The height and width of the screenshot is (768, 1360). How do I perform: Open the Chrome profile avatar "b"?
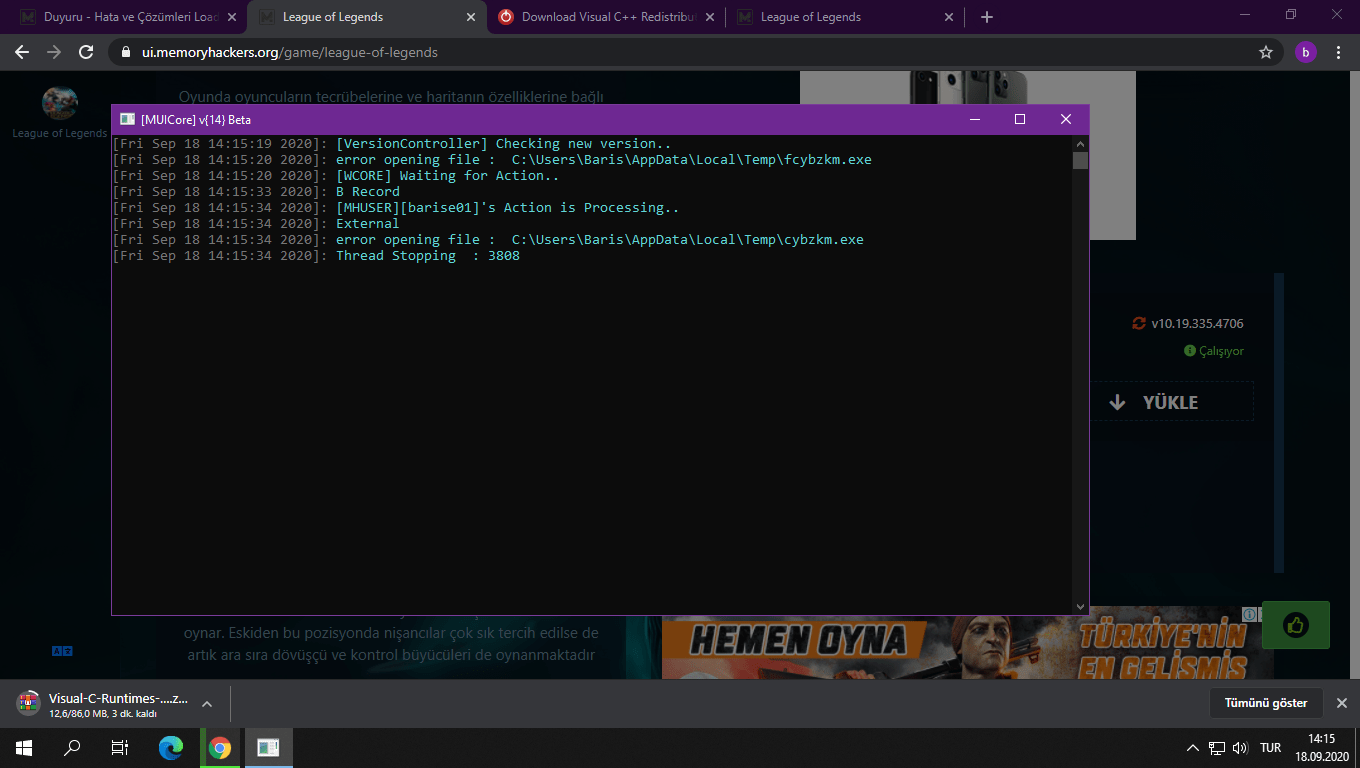[1305, 52]
